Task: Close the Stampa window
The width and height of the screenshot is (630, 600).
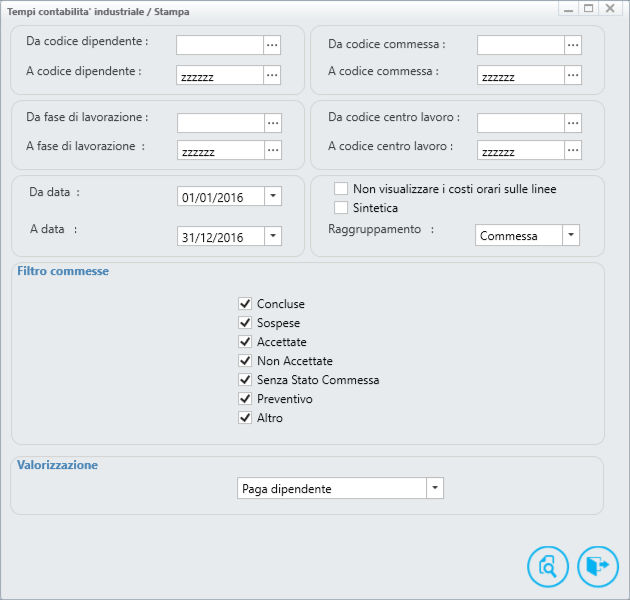Action: coord(610,9)
